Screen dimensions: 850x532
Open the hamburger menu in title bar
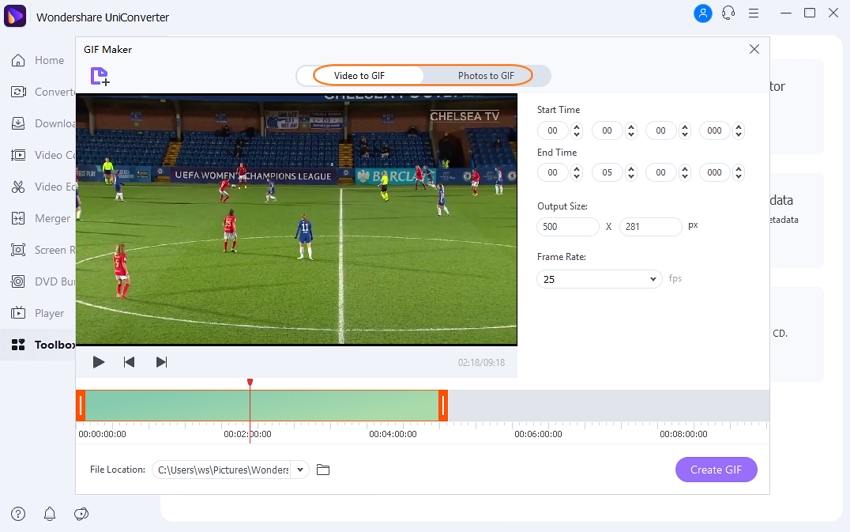(x=754, y=13)
